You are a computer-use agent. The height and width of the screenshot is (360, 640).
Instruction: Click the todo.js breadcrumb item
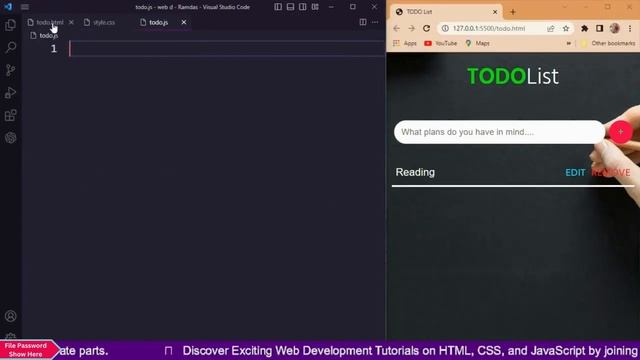pos(45,36)
